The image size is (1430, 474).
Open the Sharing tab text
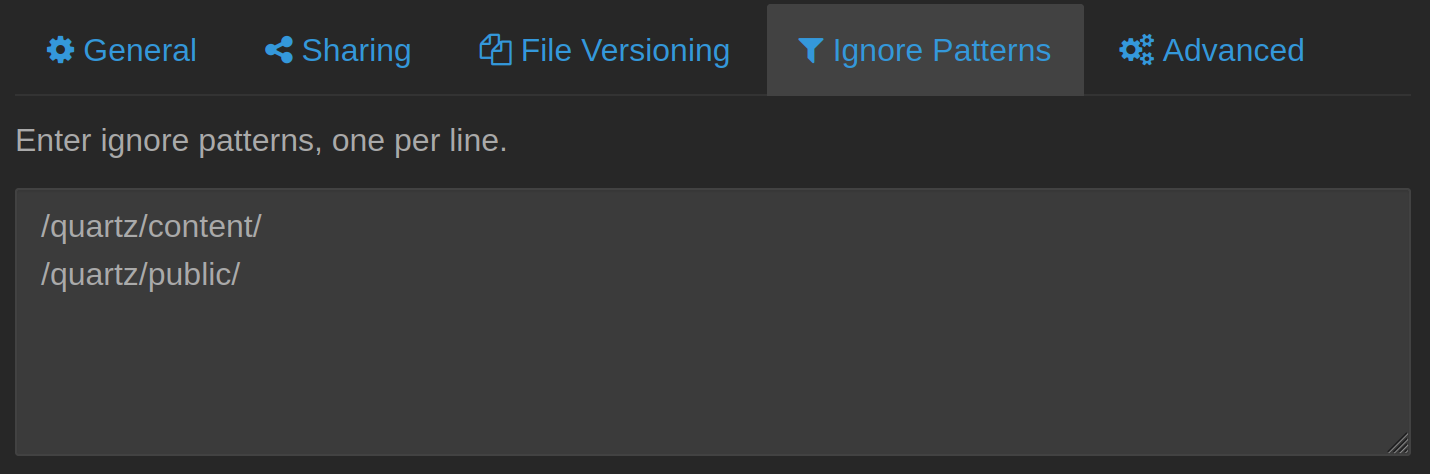click(x=356, y=50)
